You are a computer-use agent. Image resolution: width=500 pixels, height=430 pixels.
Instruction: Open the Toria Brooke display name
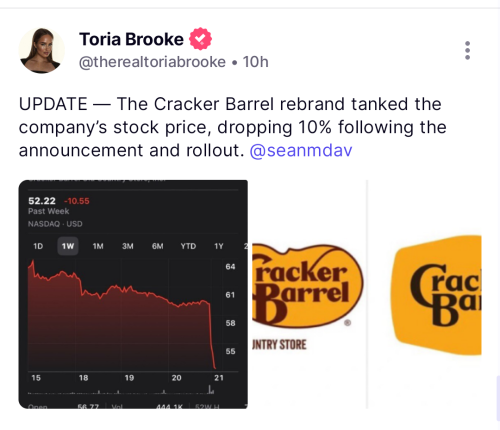(x=131, y=39)
